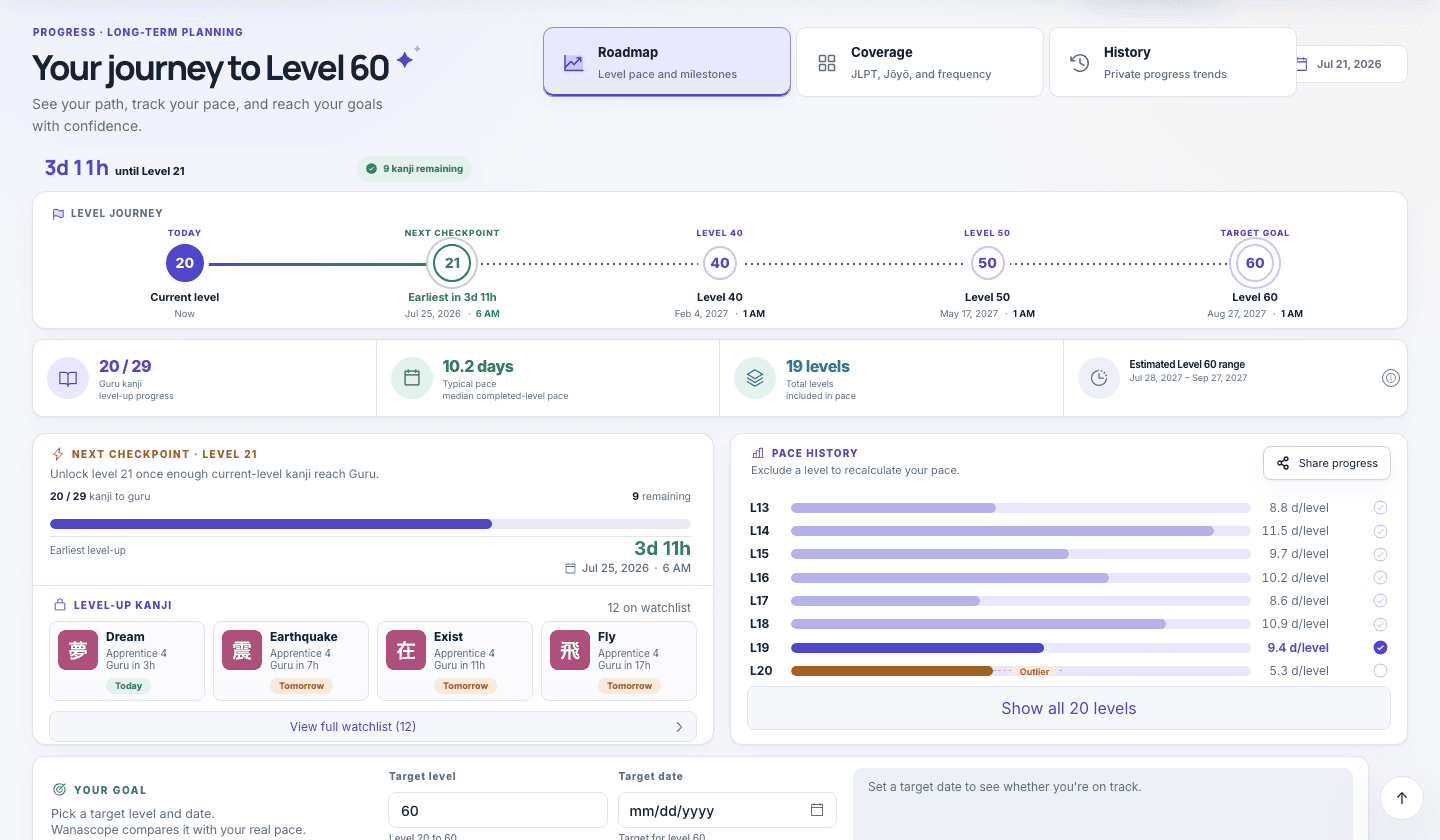1440x840 pixels.
Task: Click the scroll-to-top arrow button
Action: [x=1401, y=798]
